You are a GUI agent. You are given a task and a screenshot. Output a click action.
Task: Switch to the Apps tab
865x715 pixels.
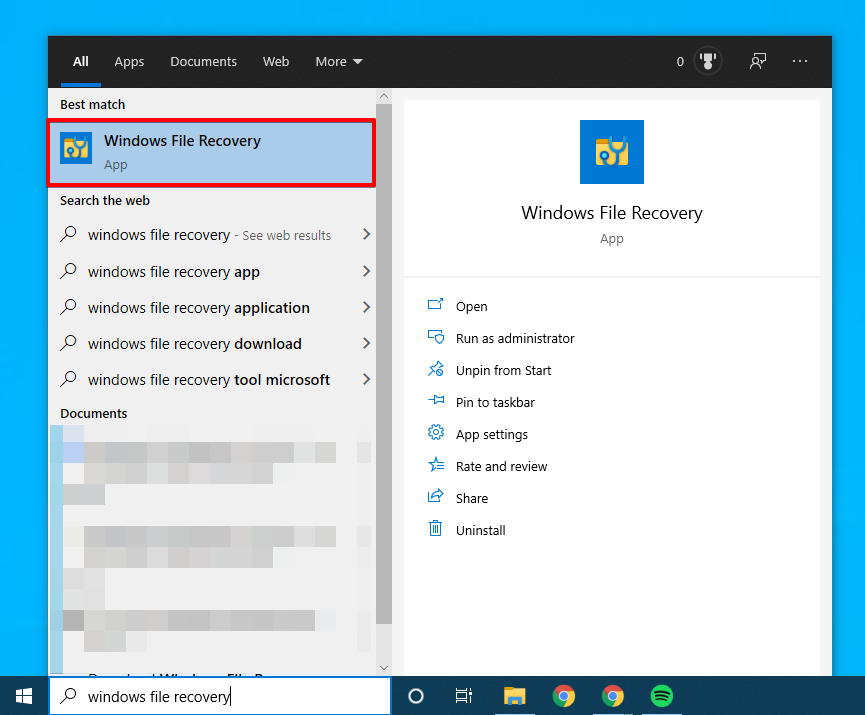point(129,61)
